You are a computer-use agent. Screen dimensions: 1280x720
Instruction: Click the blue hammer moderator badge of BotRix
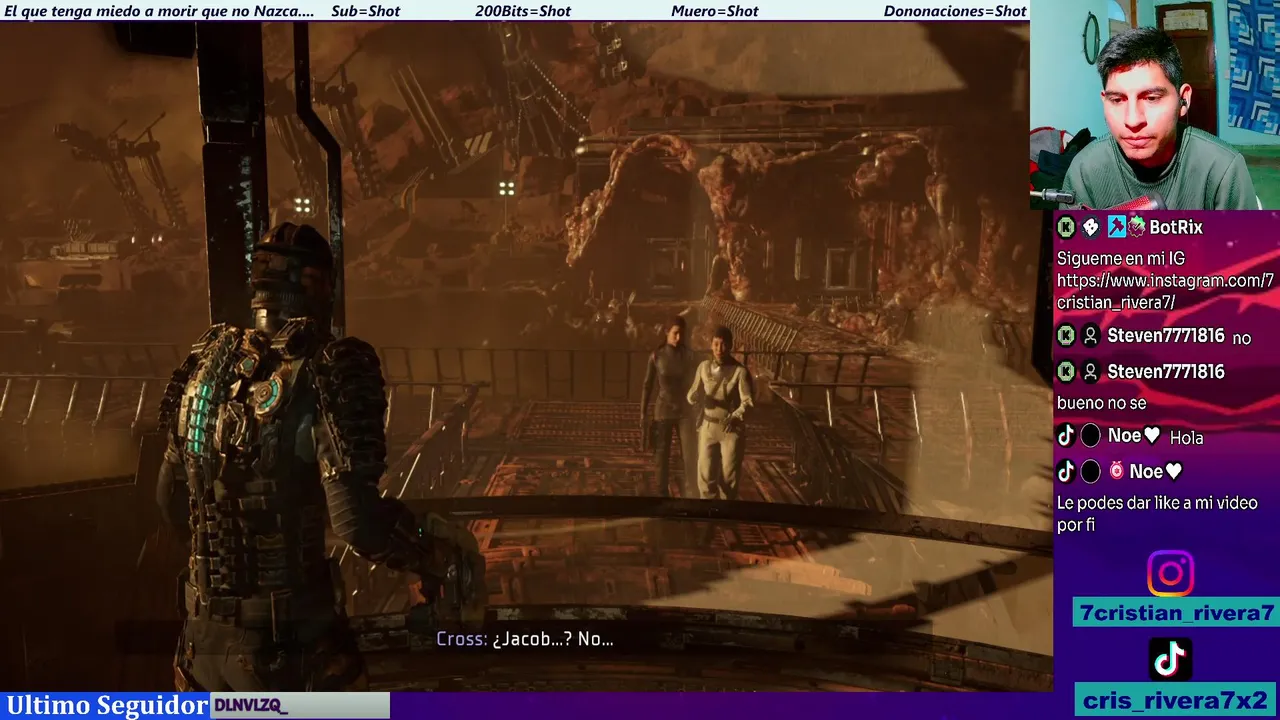(1116, 228)
